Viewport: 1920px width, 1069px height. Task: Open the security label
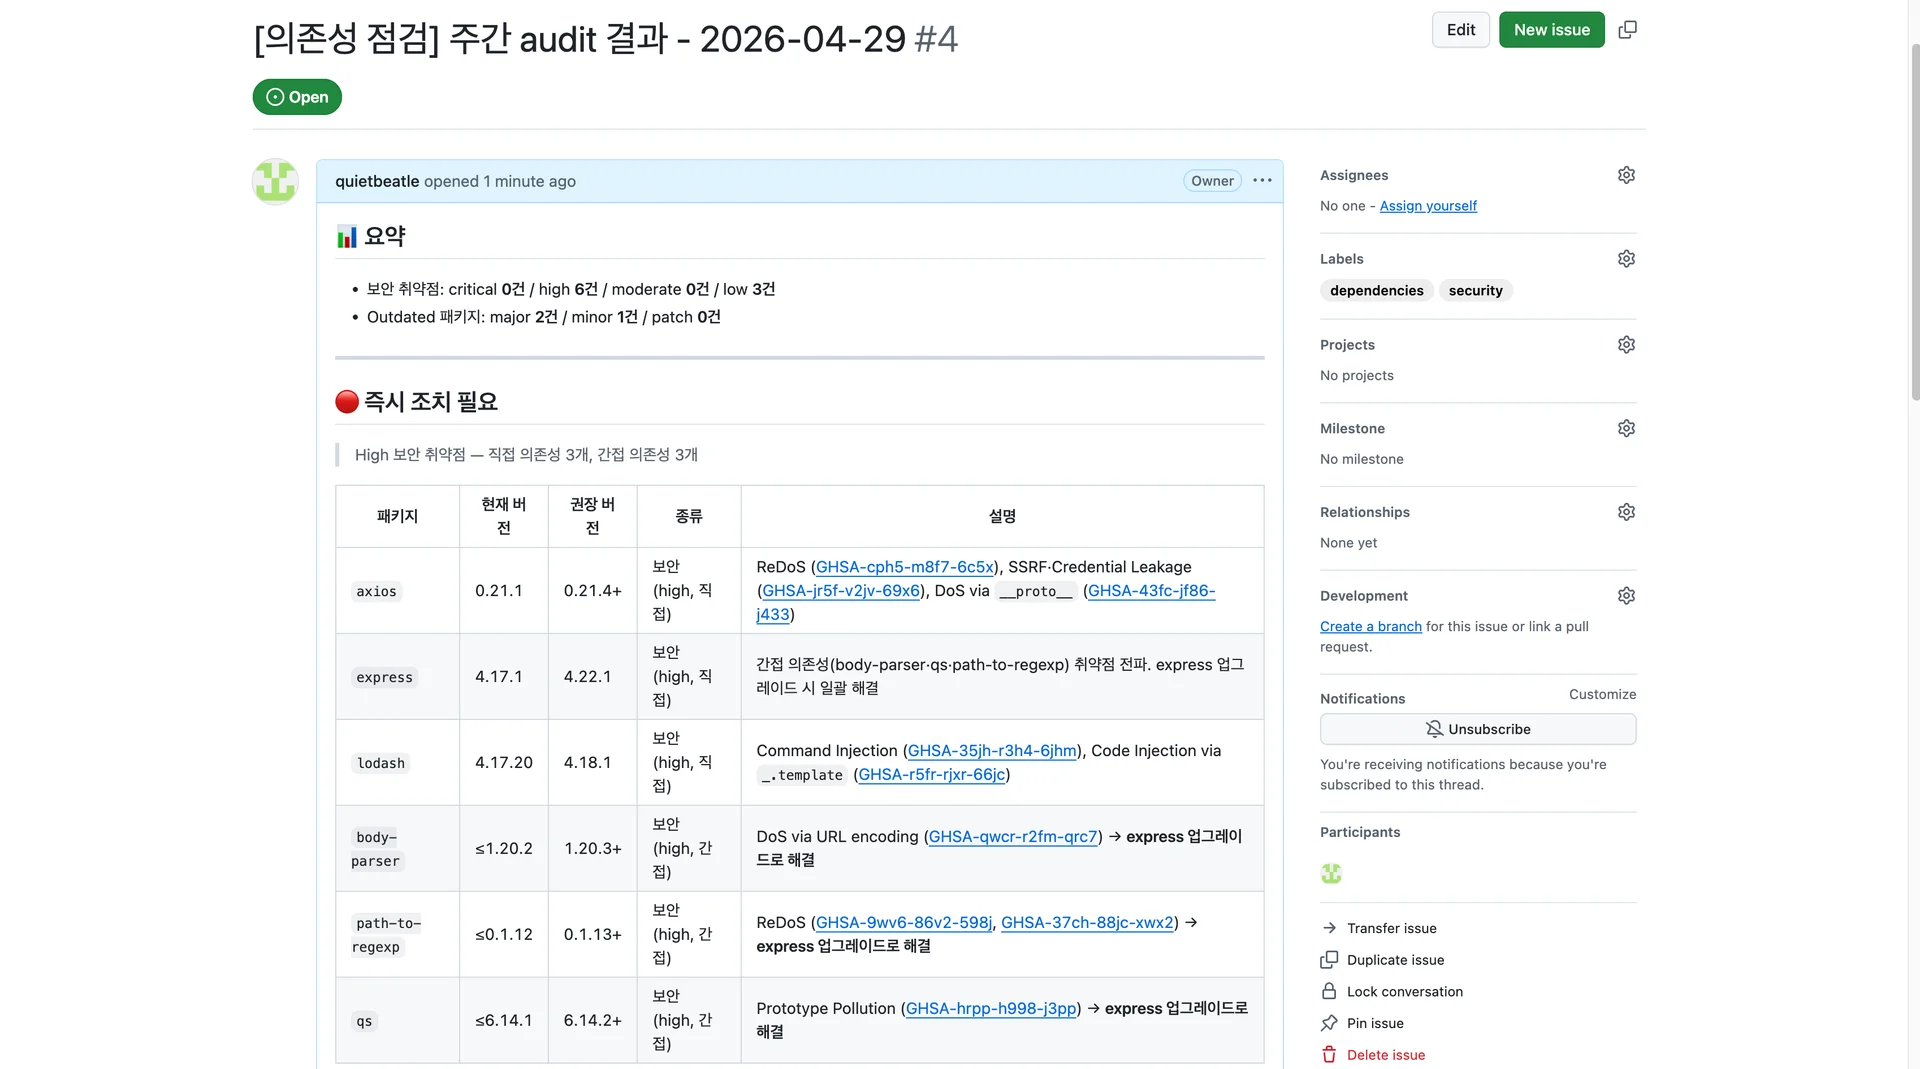click(x=1475, y=290)
